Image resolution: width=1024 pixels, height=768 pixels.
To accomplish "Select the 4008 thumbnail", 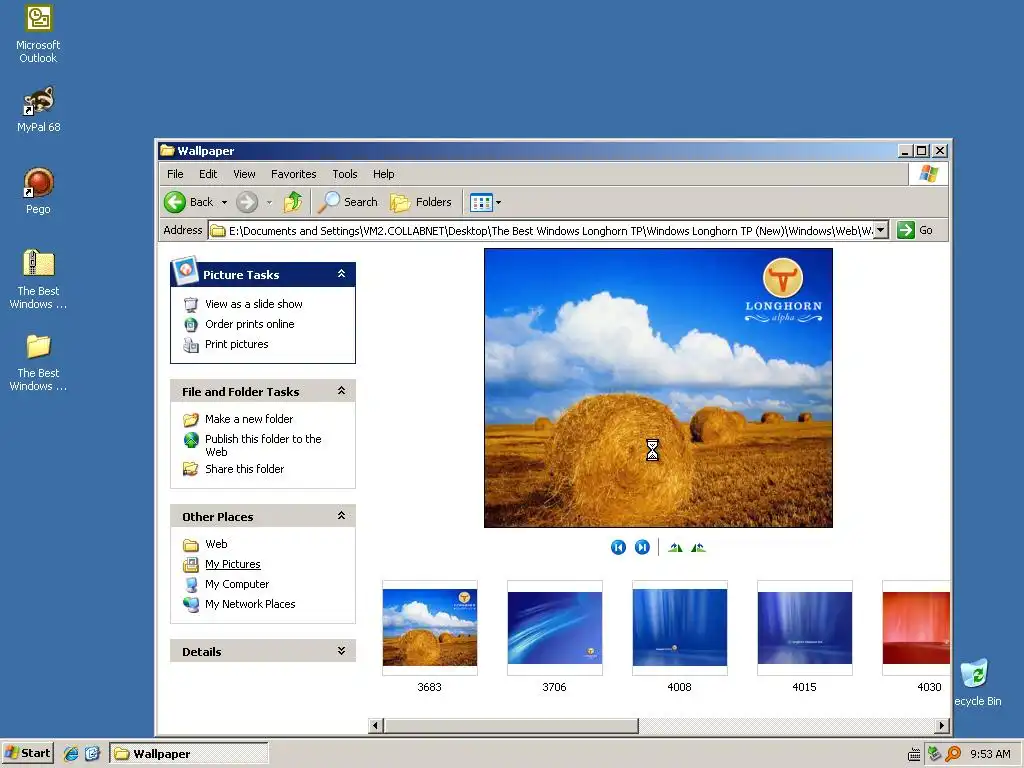I will pyautogui.click(x=680, y=628).
